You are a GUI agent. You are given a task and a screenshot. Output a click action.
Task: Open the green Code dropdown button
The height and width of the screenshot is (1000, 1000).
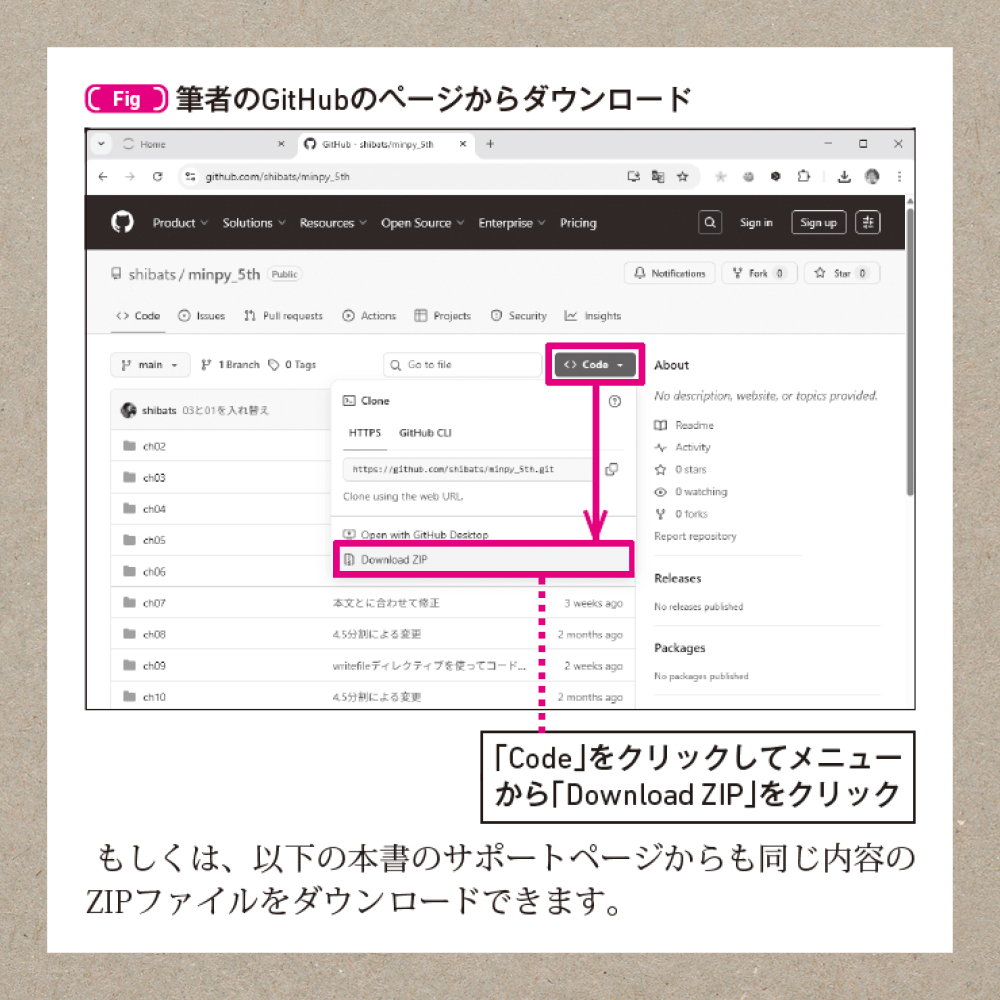pyautogui.click(x=595, y=364)
